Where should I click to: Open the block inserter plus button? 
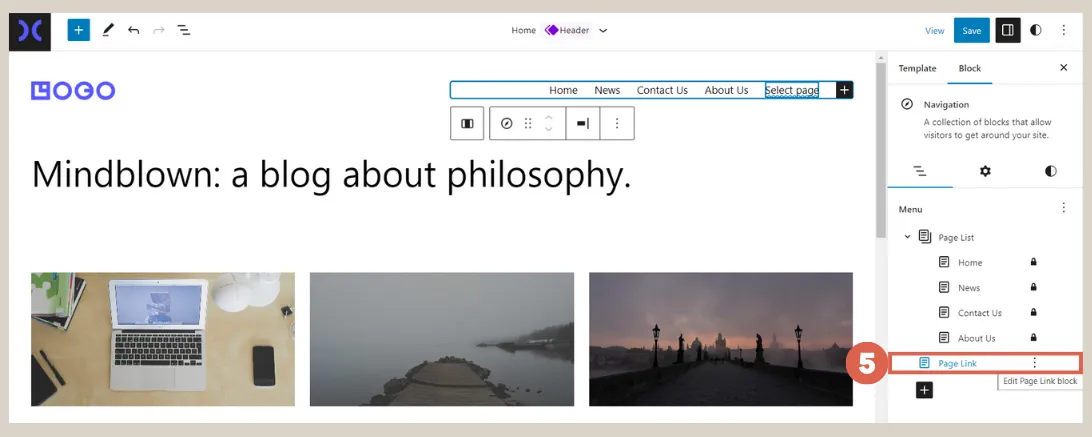tap(79, 30)
